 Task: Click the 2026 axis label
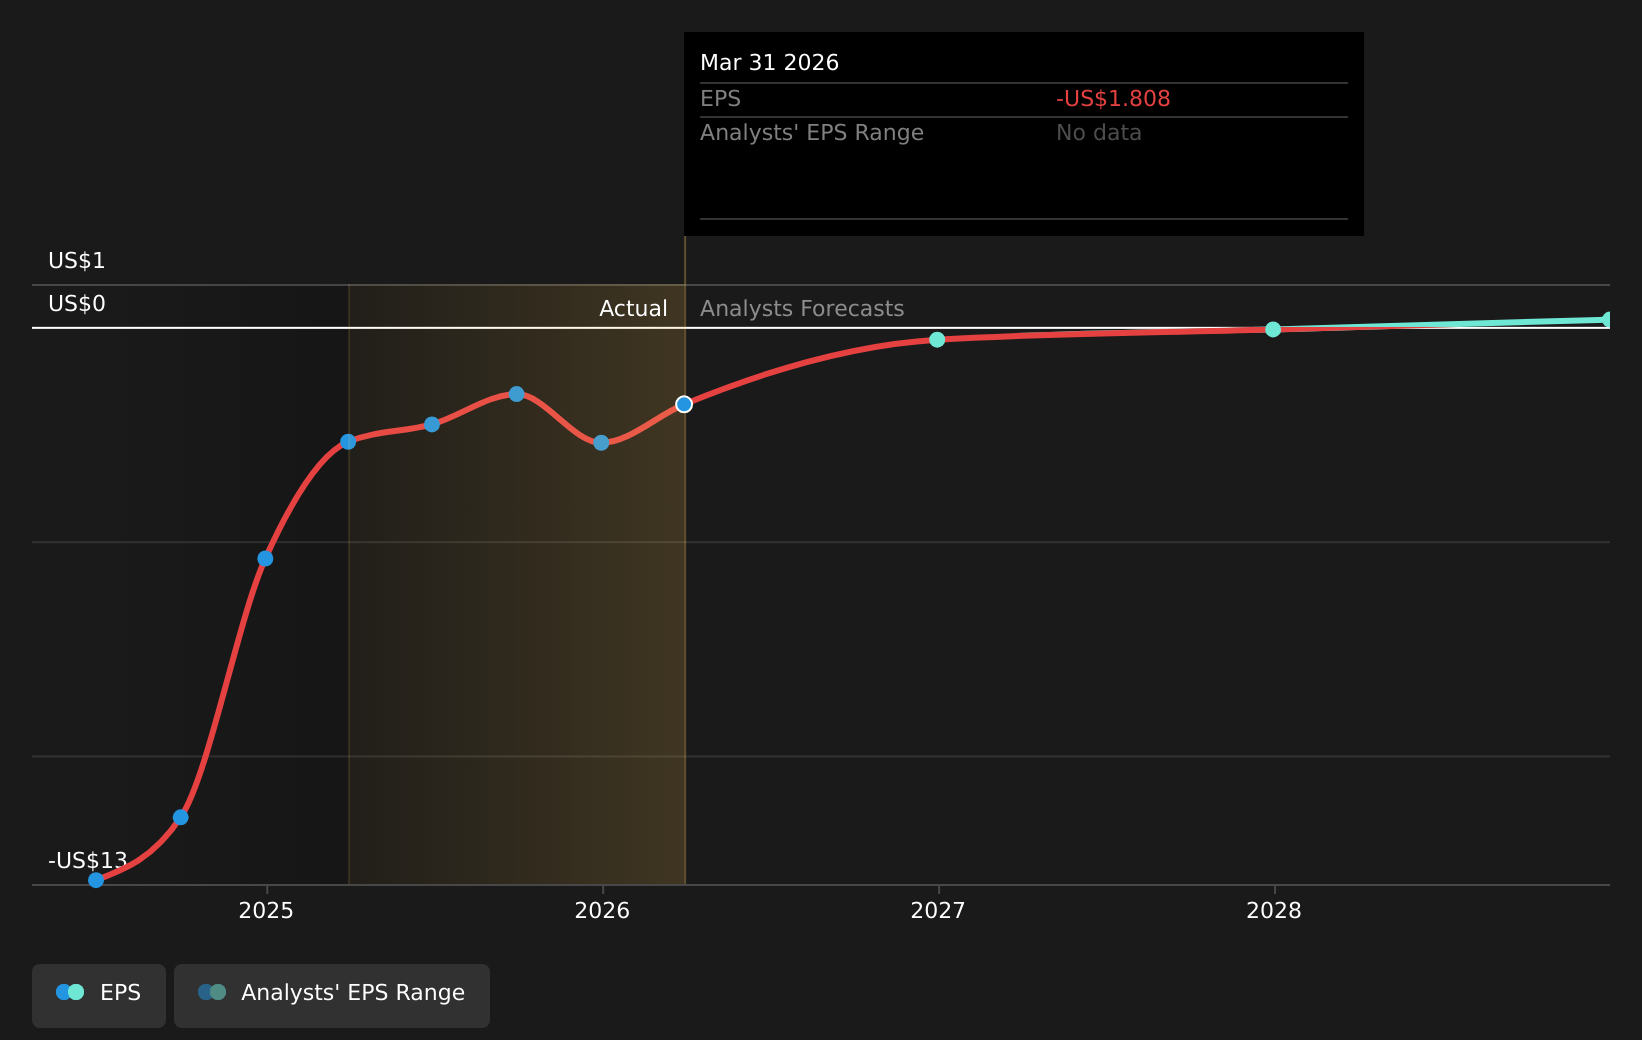click(602, 910)
